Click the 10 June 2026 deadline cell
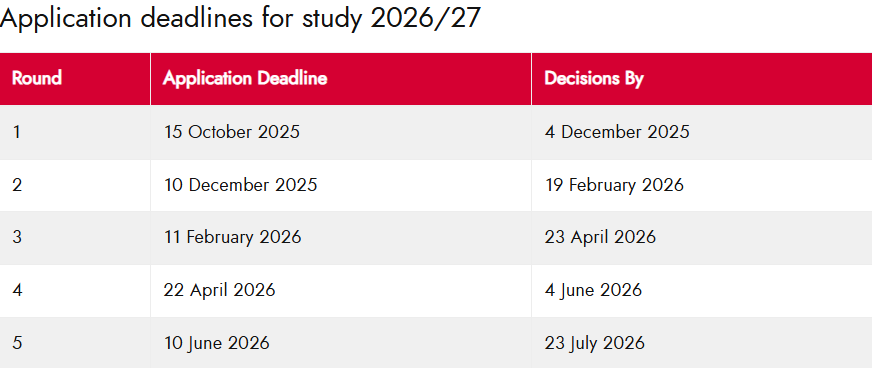This screenshot has height=368, width=872. point(341,342)
